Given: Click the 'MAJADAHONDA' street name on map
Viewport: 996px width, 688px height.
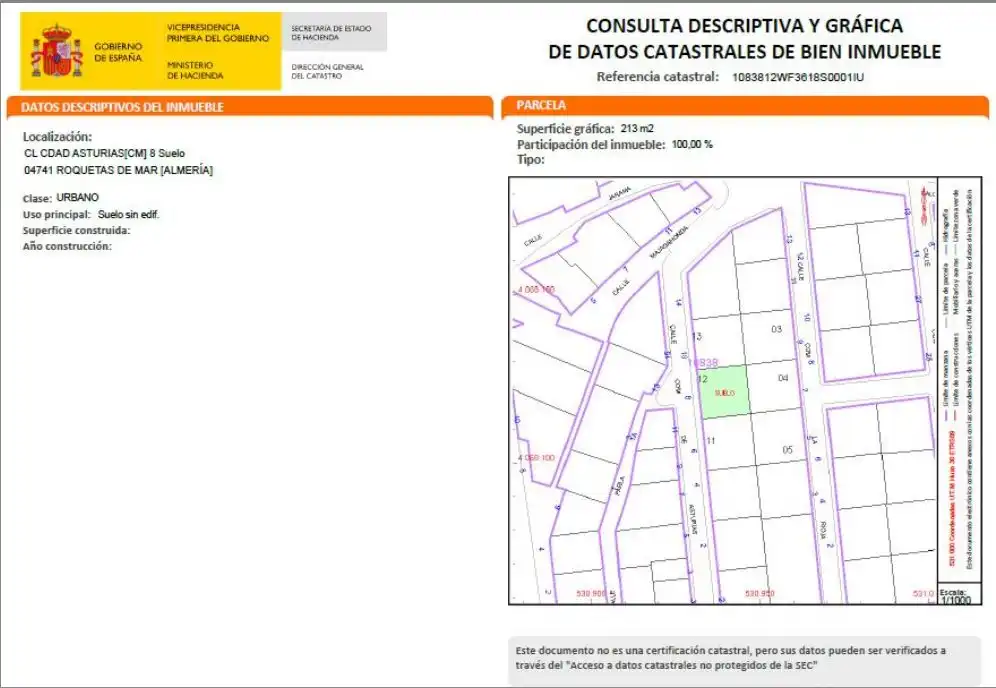Looking at the screenshot, I should point(669,241).
